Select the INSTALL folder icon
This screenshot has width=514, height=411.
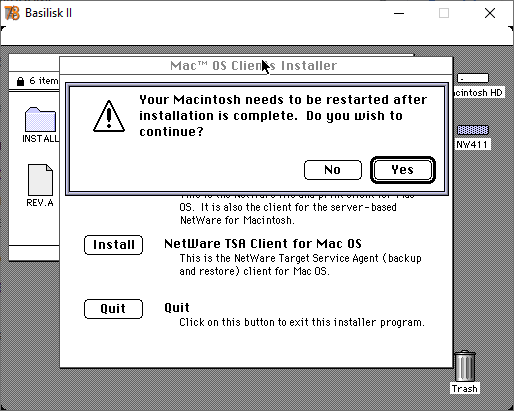[40, 119]
